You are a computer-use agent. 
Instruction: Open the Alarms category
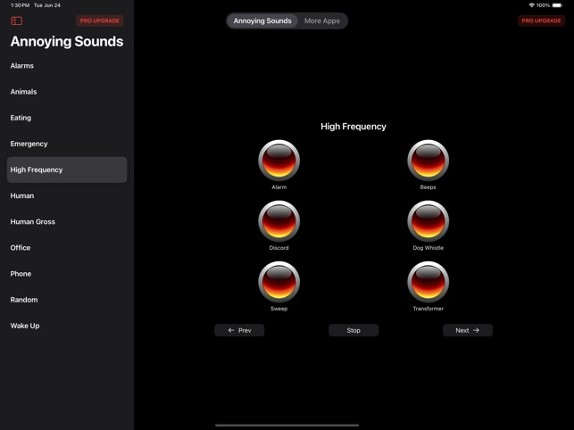pyautogui.click(x=67, y=66)
